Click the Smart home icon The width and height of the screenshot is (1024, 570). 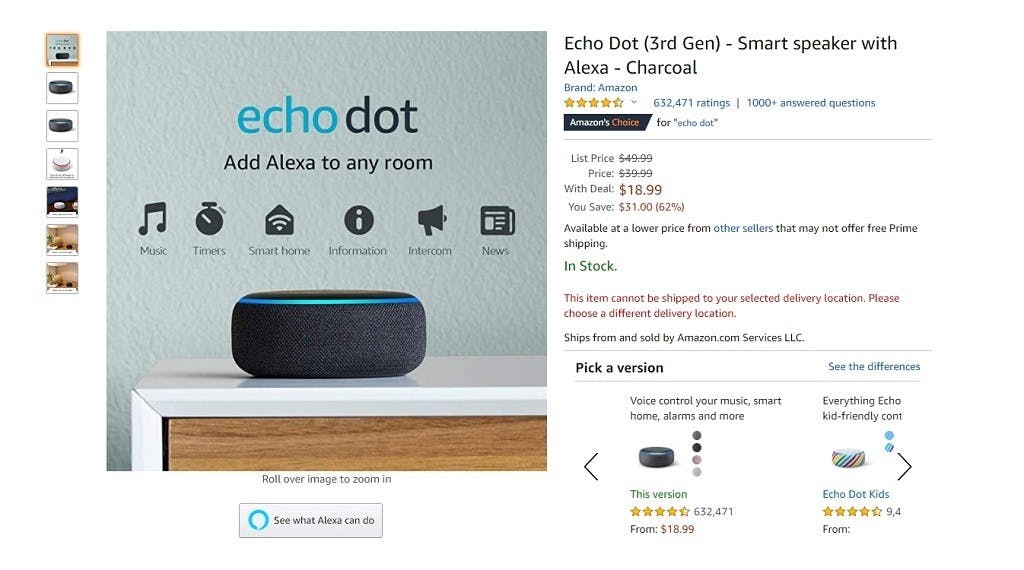280,220
